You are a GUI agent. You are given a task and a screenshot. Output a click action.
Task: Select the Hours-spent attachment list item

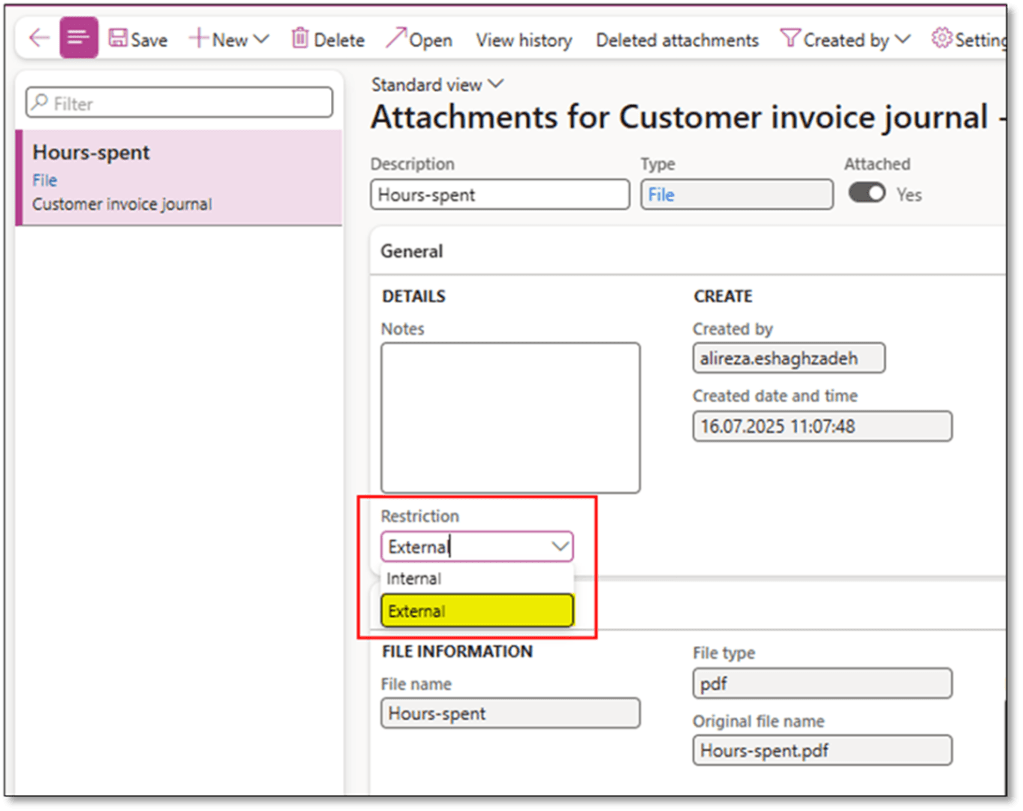click(x=178, y=177)
